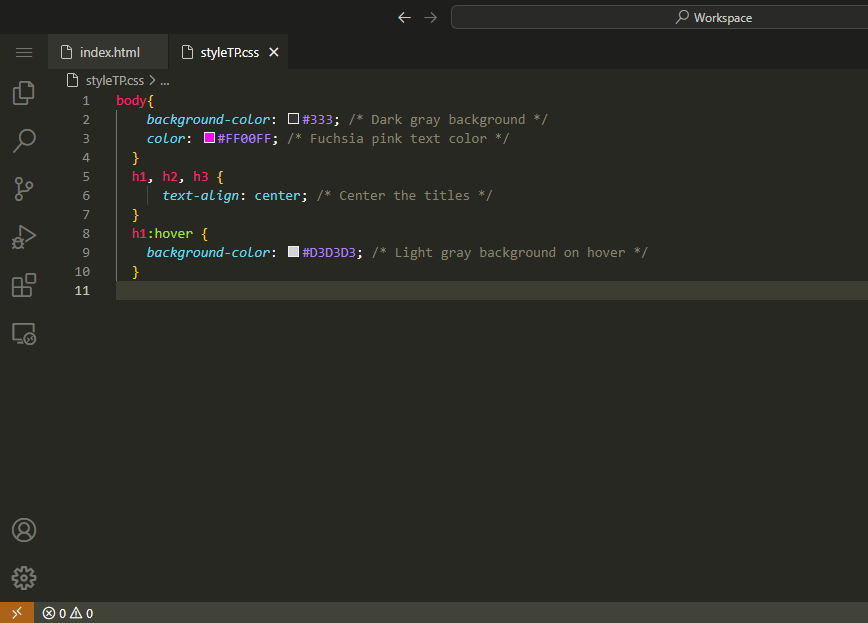Open the Accounts menu icon
The height and width of the screenshot is (623, 868).
click(23, 530)
